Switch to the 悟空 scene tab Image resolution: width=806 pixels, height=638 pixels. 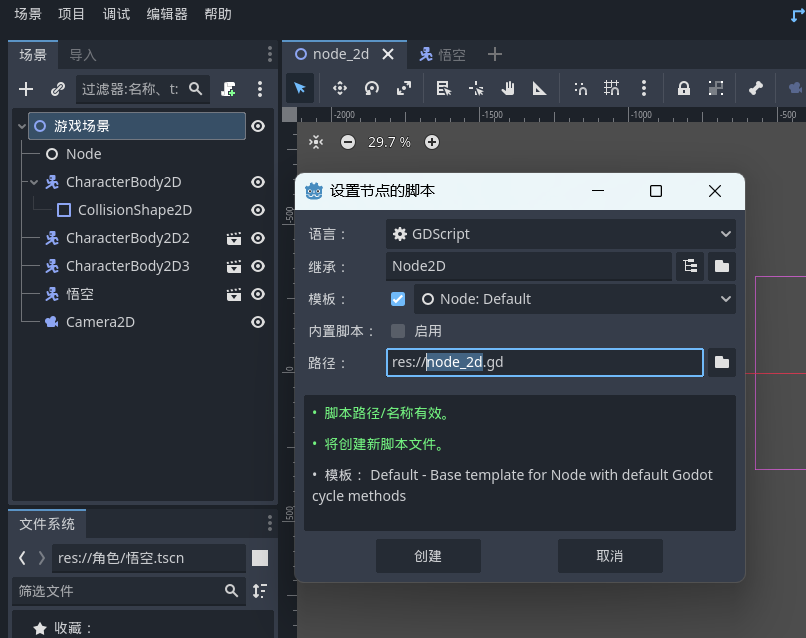coord(443,54)
